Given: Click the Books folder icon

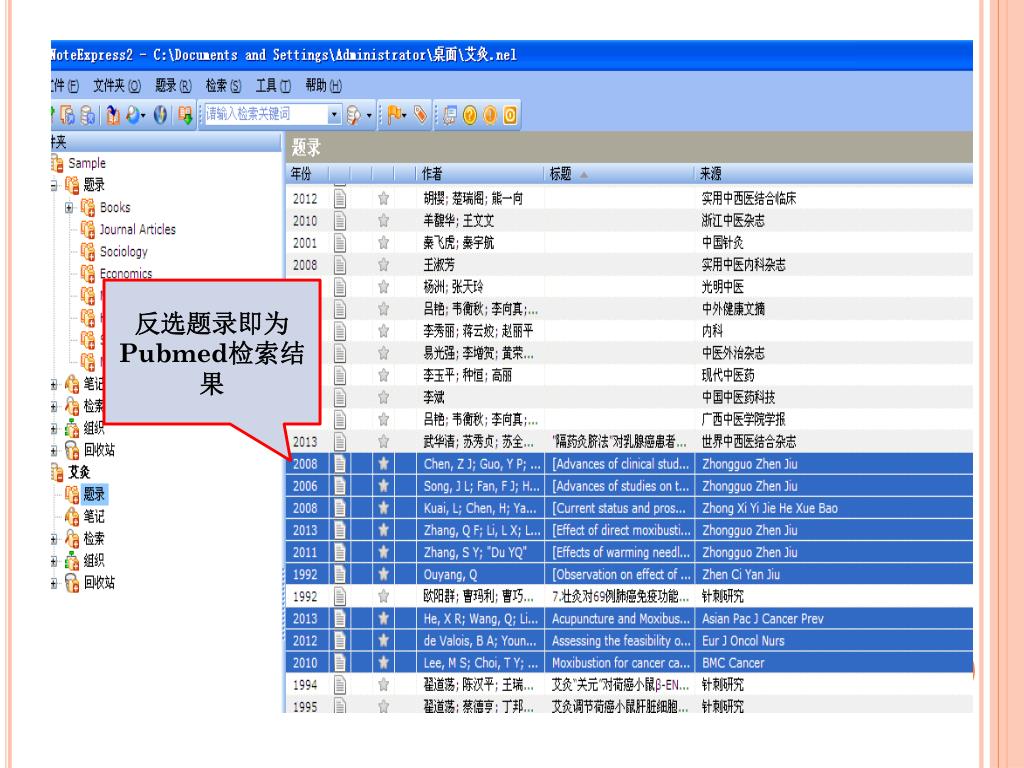Looking at the screenshot, I should click(88, 208).
